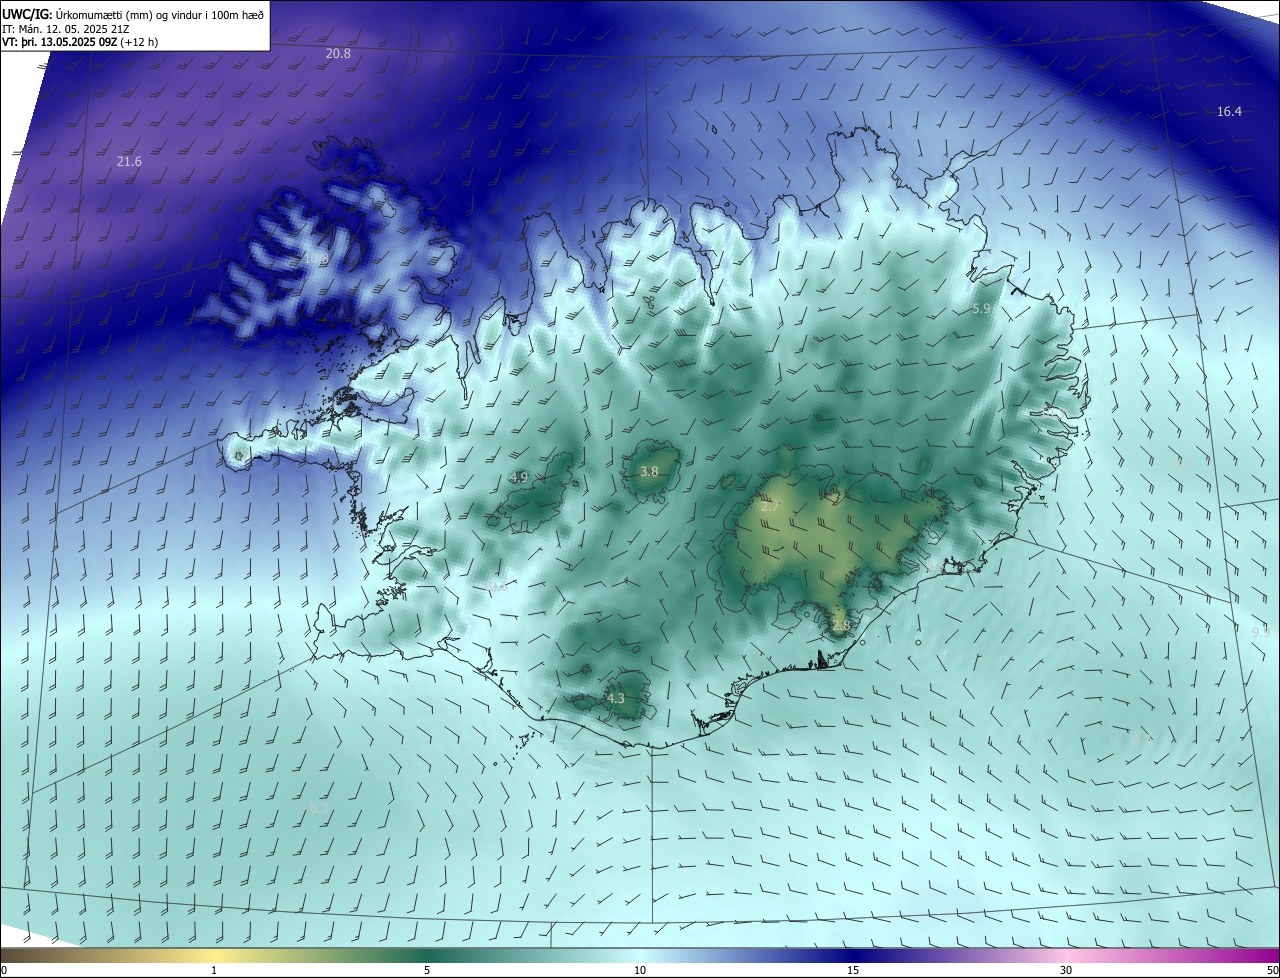Click the color scale tick label 30
Image resolution: width=1280 pixels, height=978 pixels.
(1066, 970)
